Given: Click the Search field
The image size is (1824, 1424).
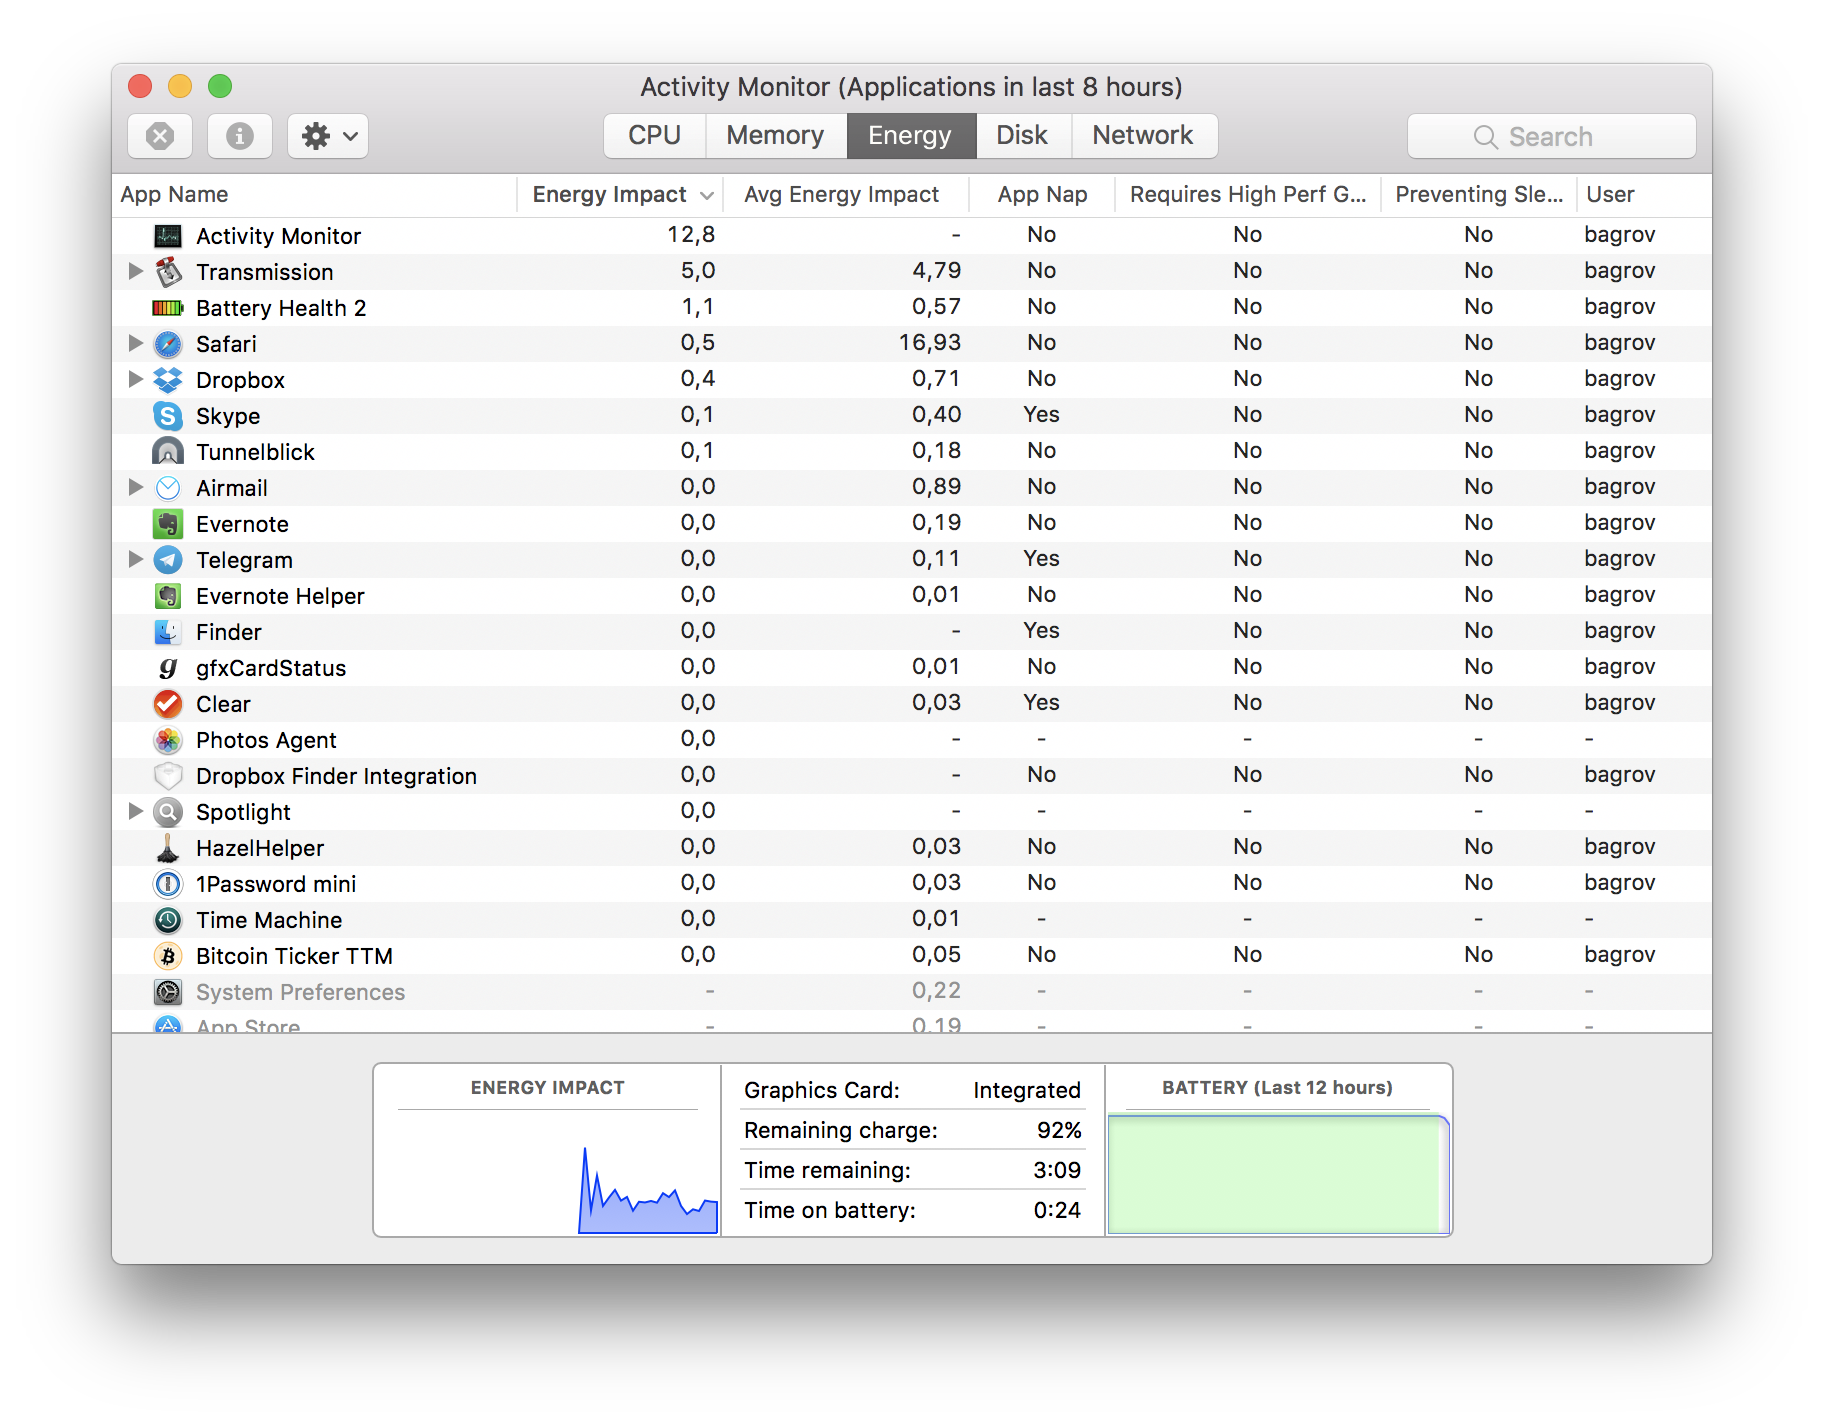Looking at the screenshot, I should pyautogui.click(x=1552, y=136).
